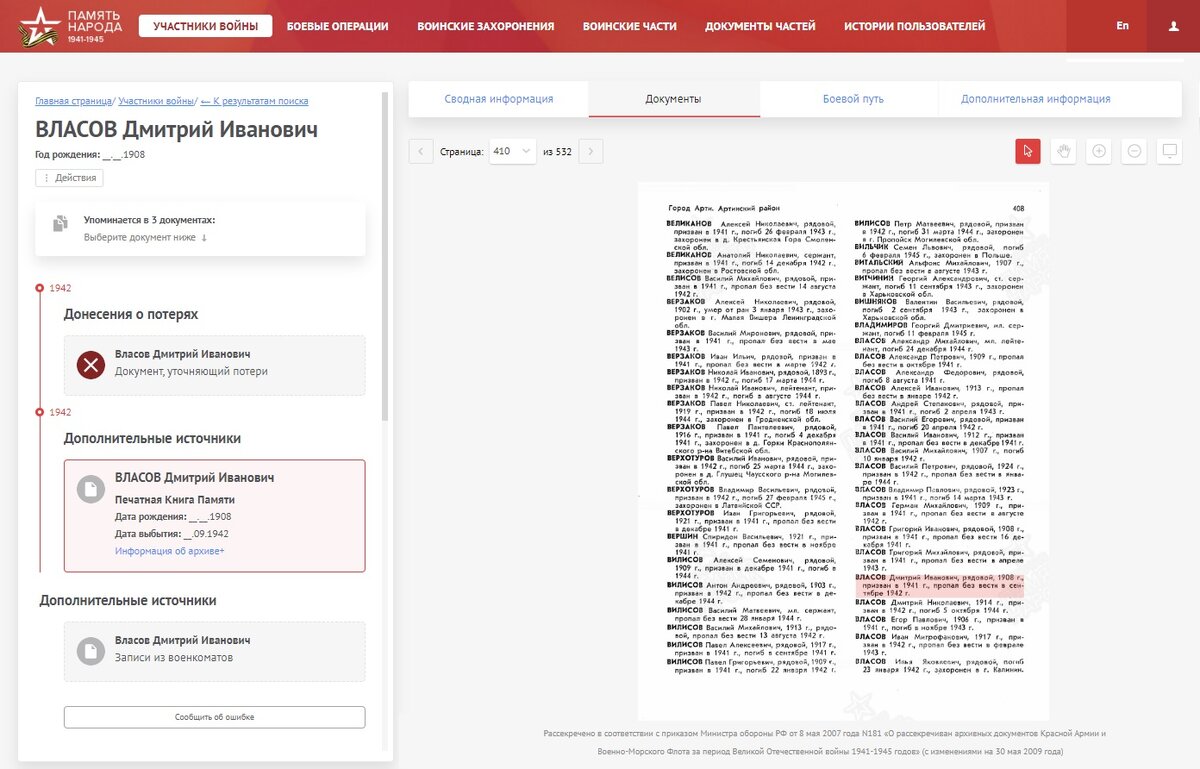The width and height of the screenshot is (1200, 769).
Task: Open the Действия actions menu
Action: pos(69,178)
